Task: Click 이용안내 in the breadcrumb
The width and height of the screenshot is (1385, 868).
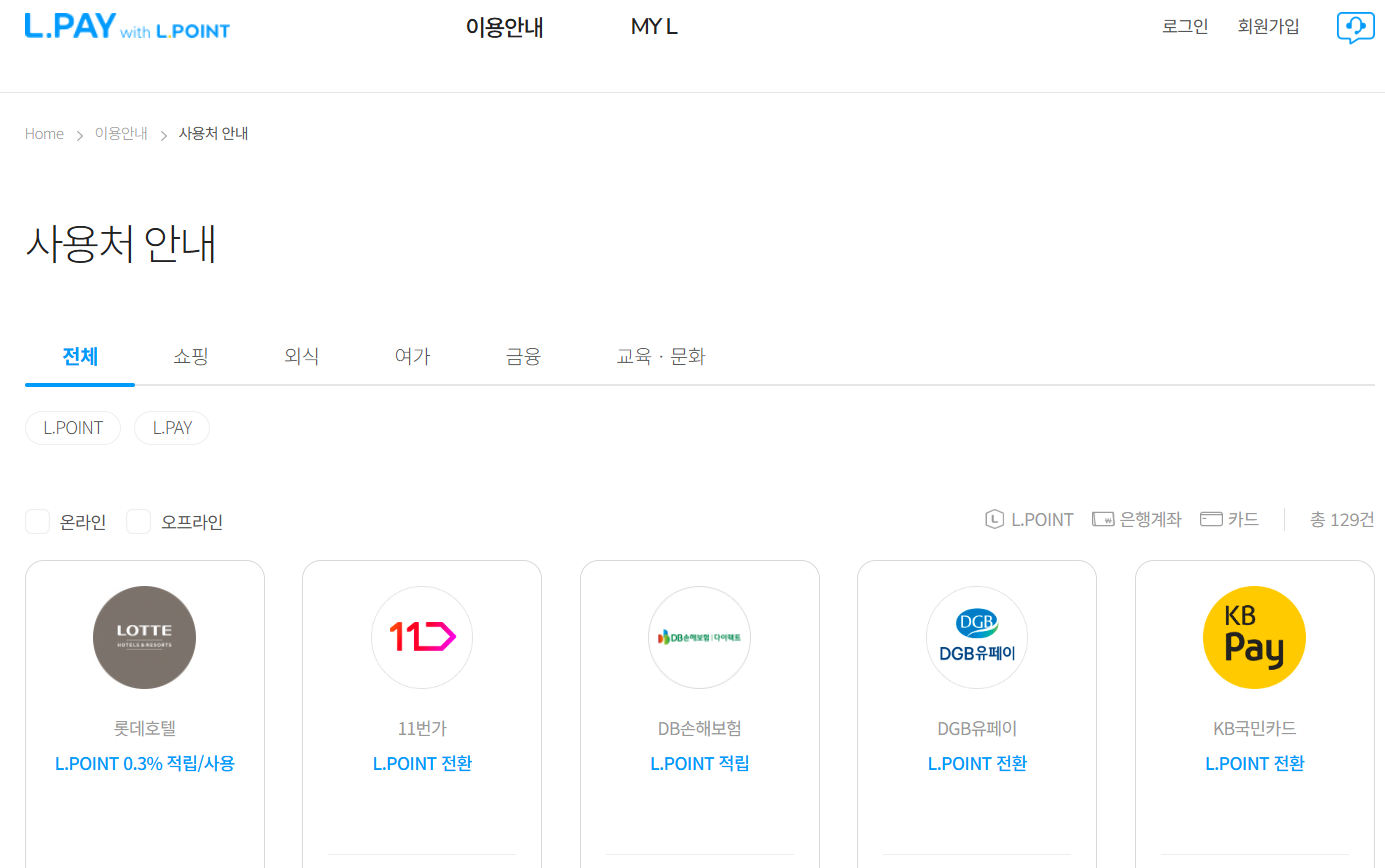Action: click(x=121, y=134)
